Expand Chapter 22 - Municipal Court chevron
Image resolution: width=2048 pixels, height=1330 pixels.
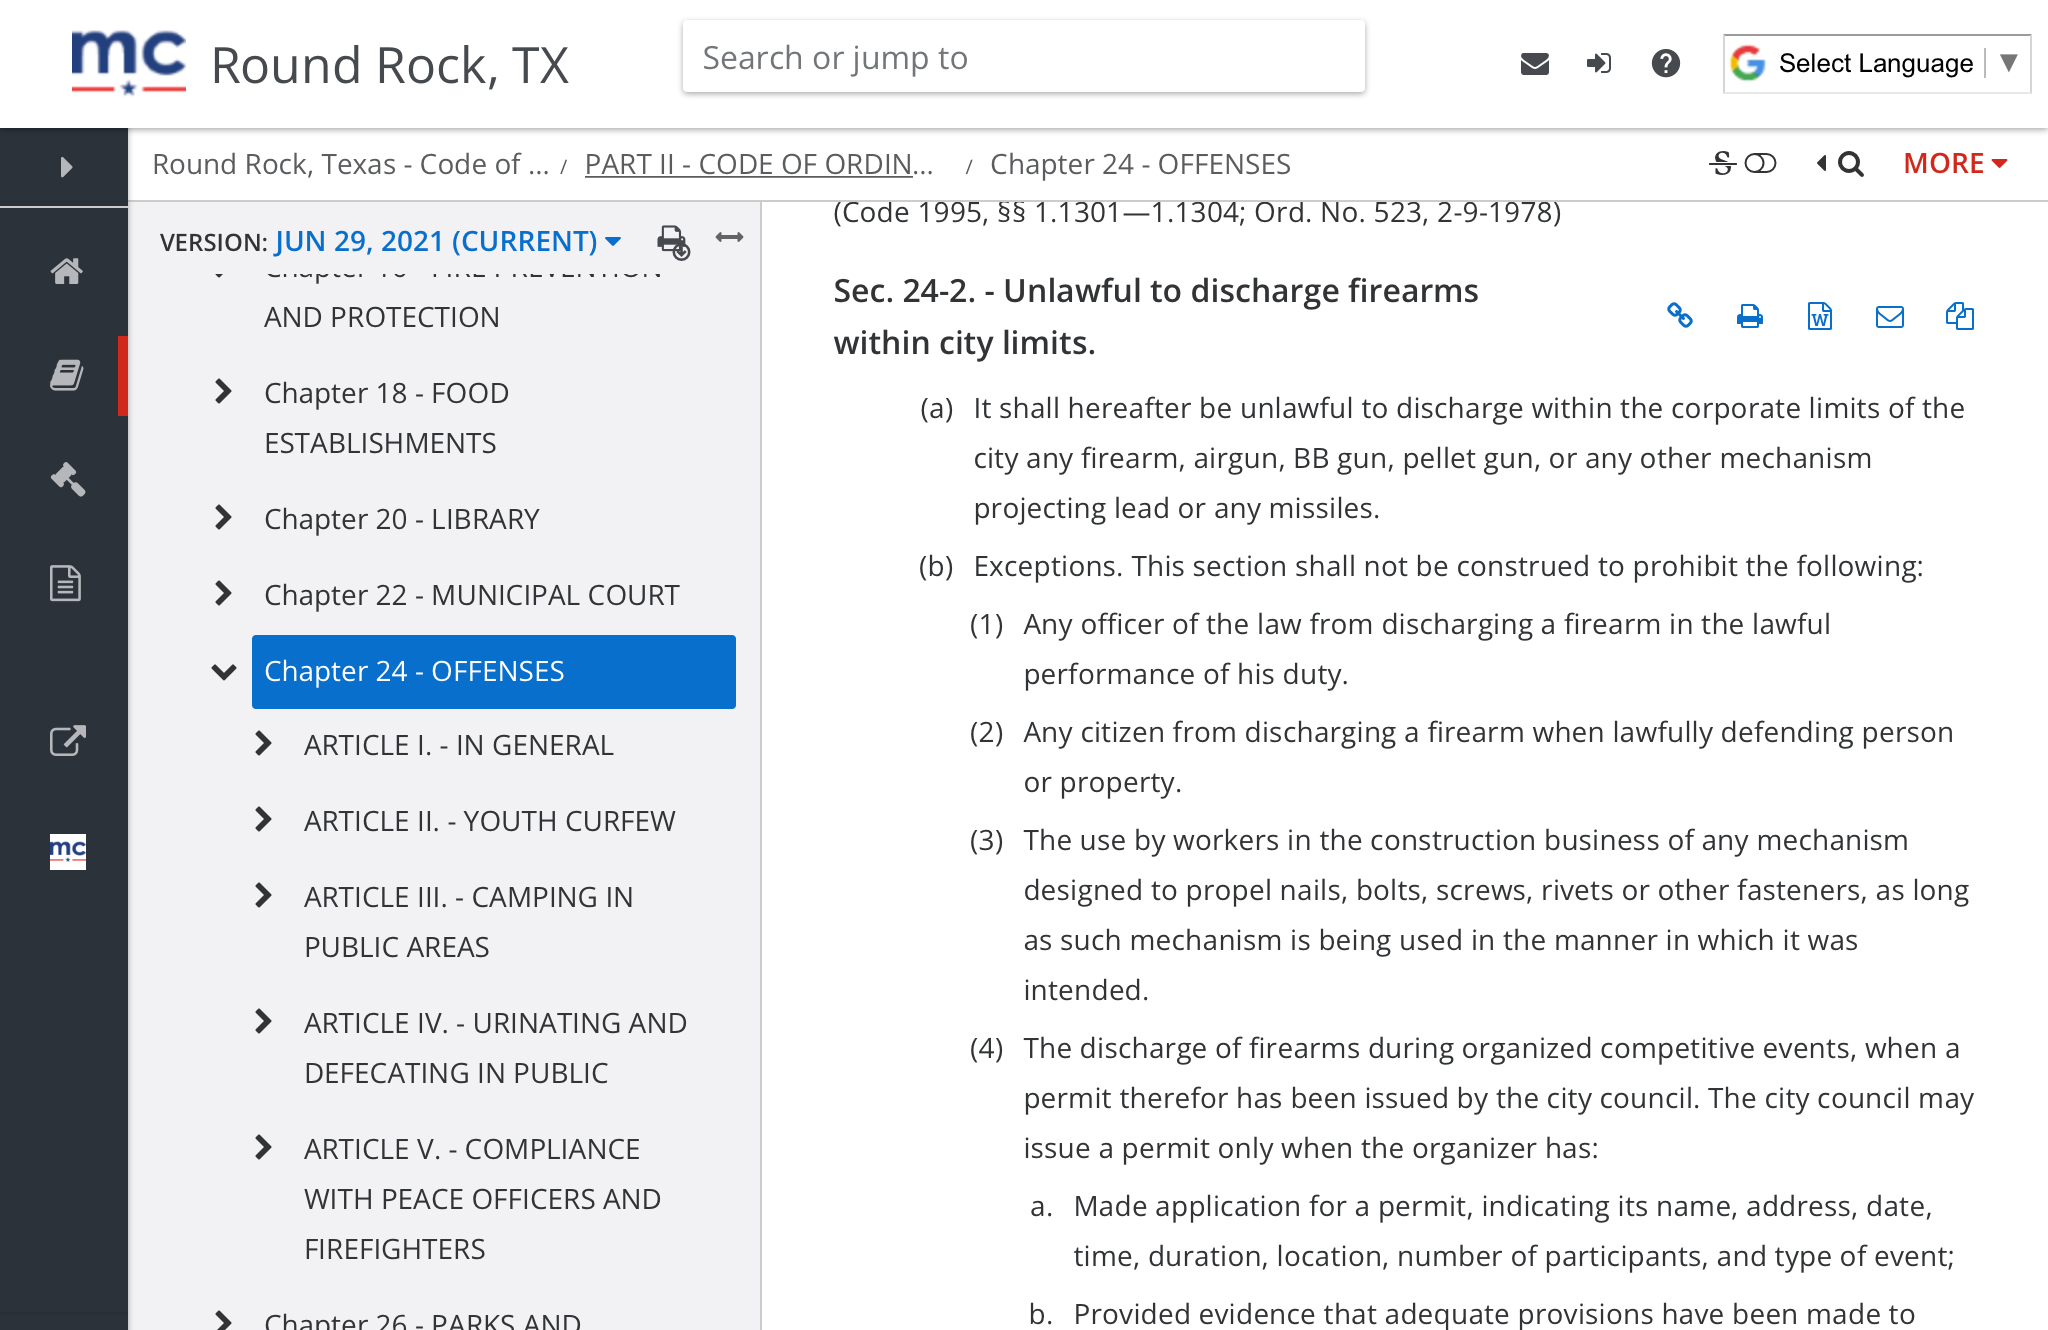(x=224, y=594)
